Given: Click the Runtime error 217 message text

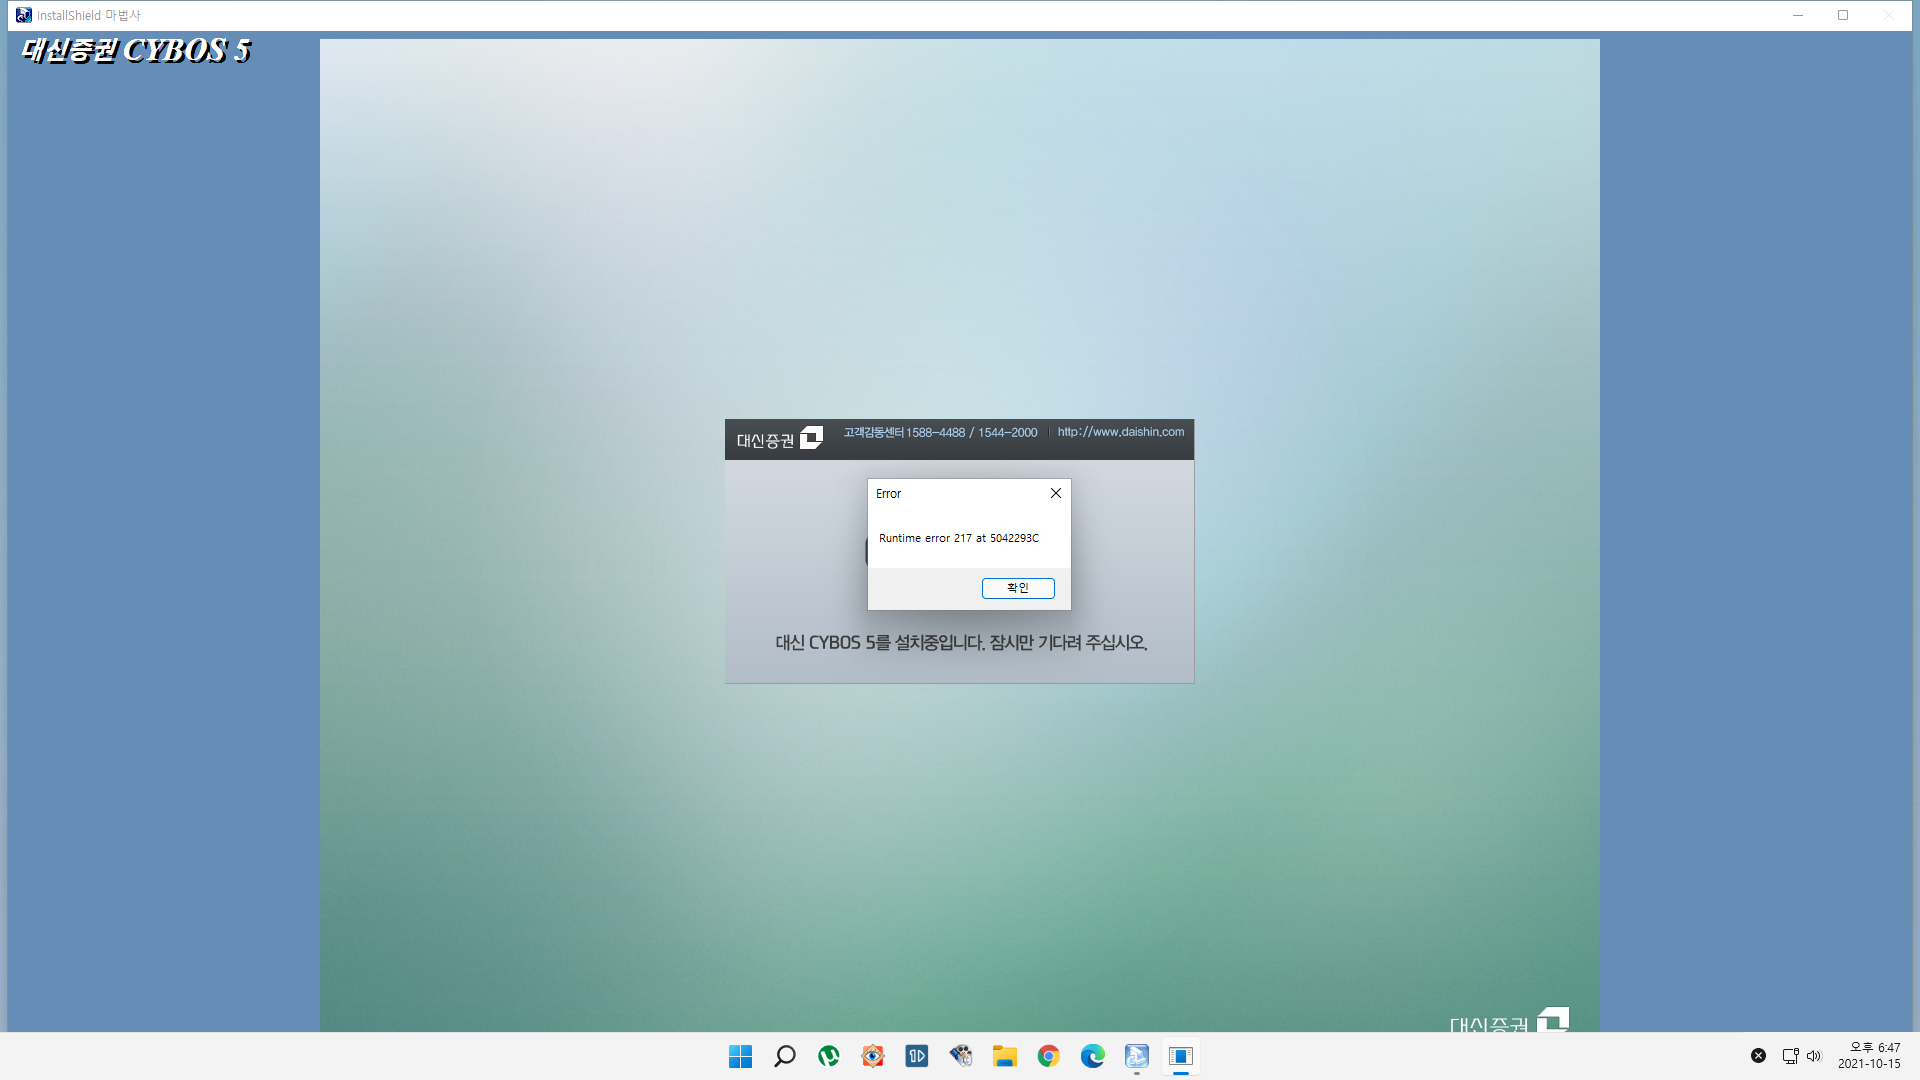Looking at the screenshot, I should (959, 538).
